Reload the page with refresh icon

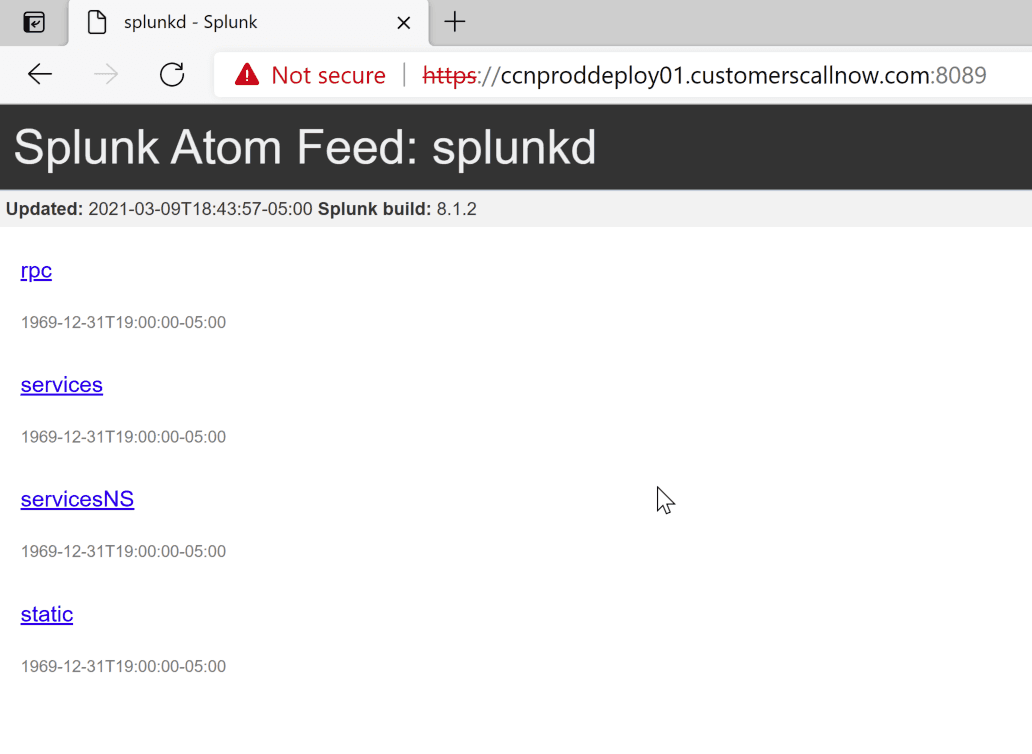tap(172, 74)
